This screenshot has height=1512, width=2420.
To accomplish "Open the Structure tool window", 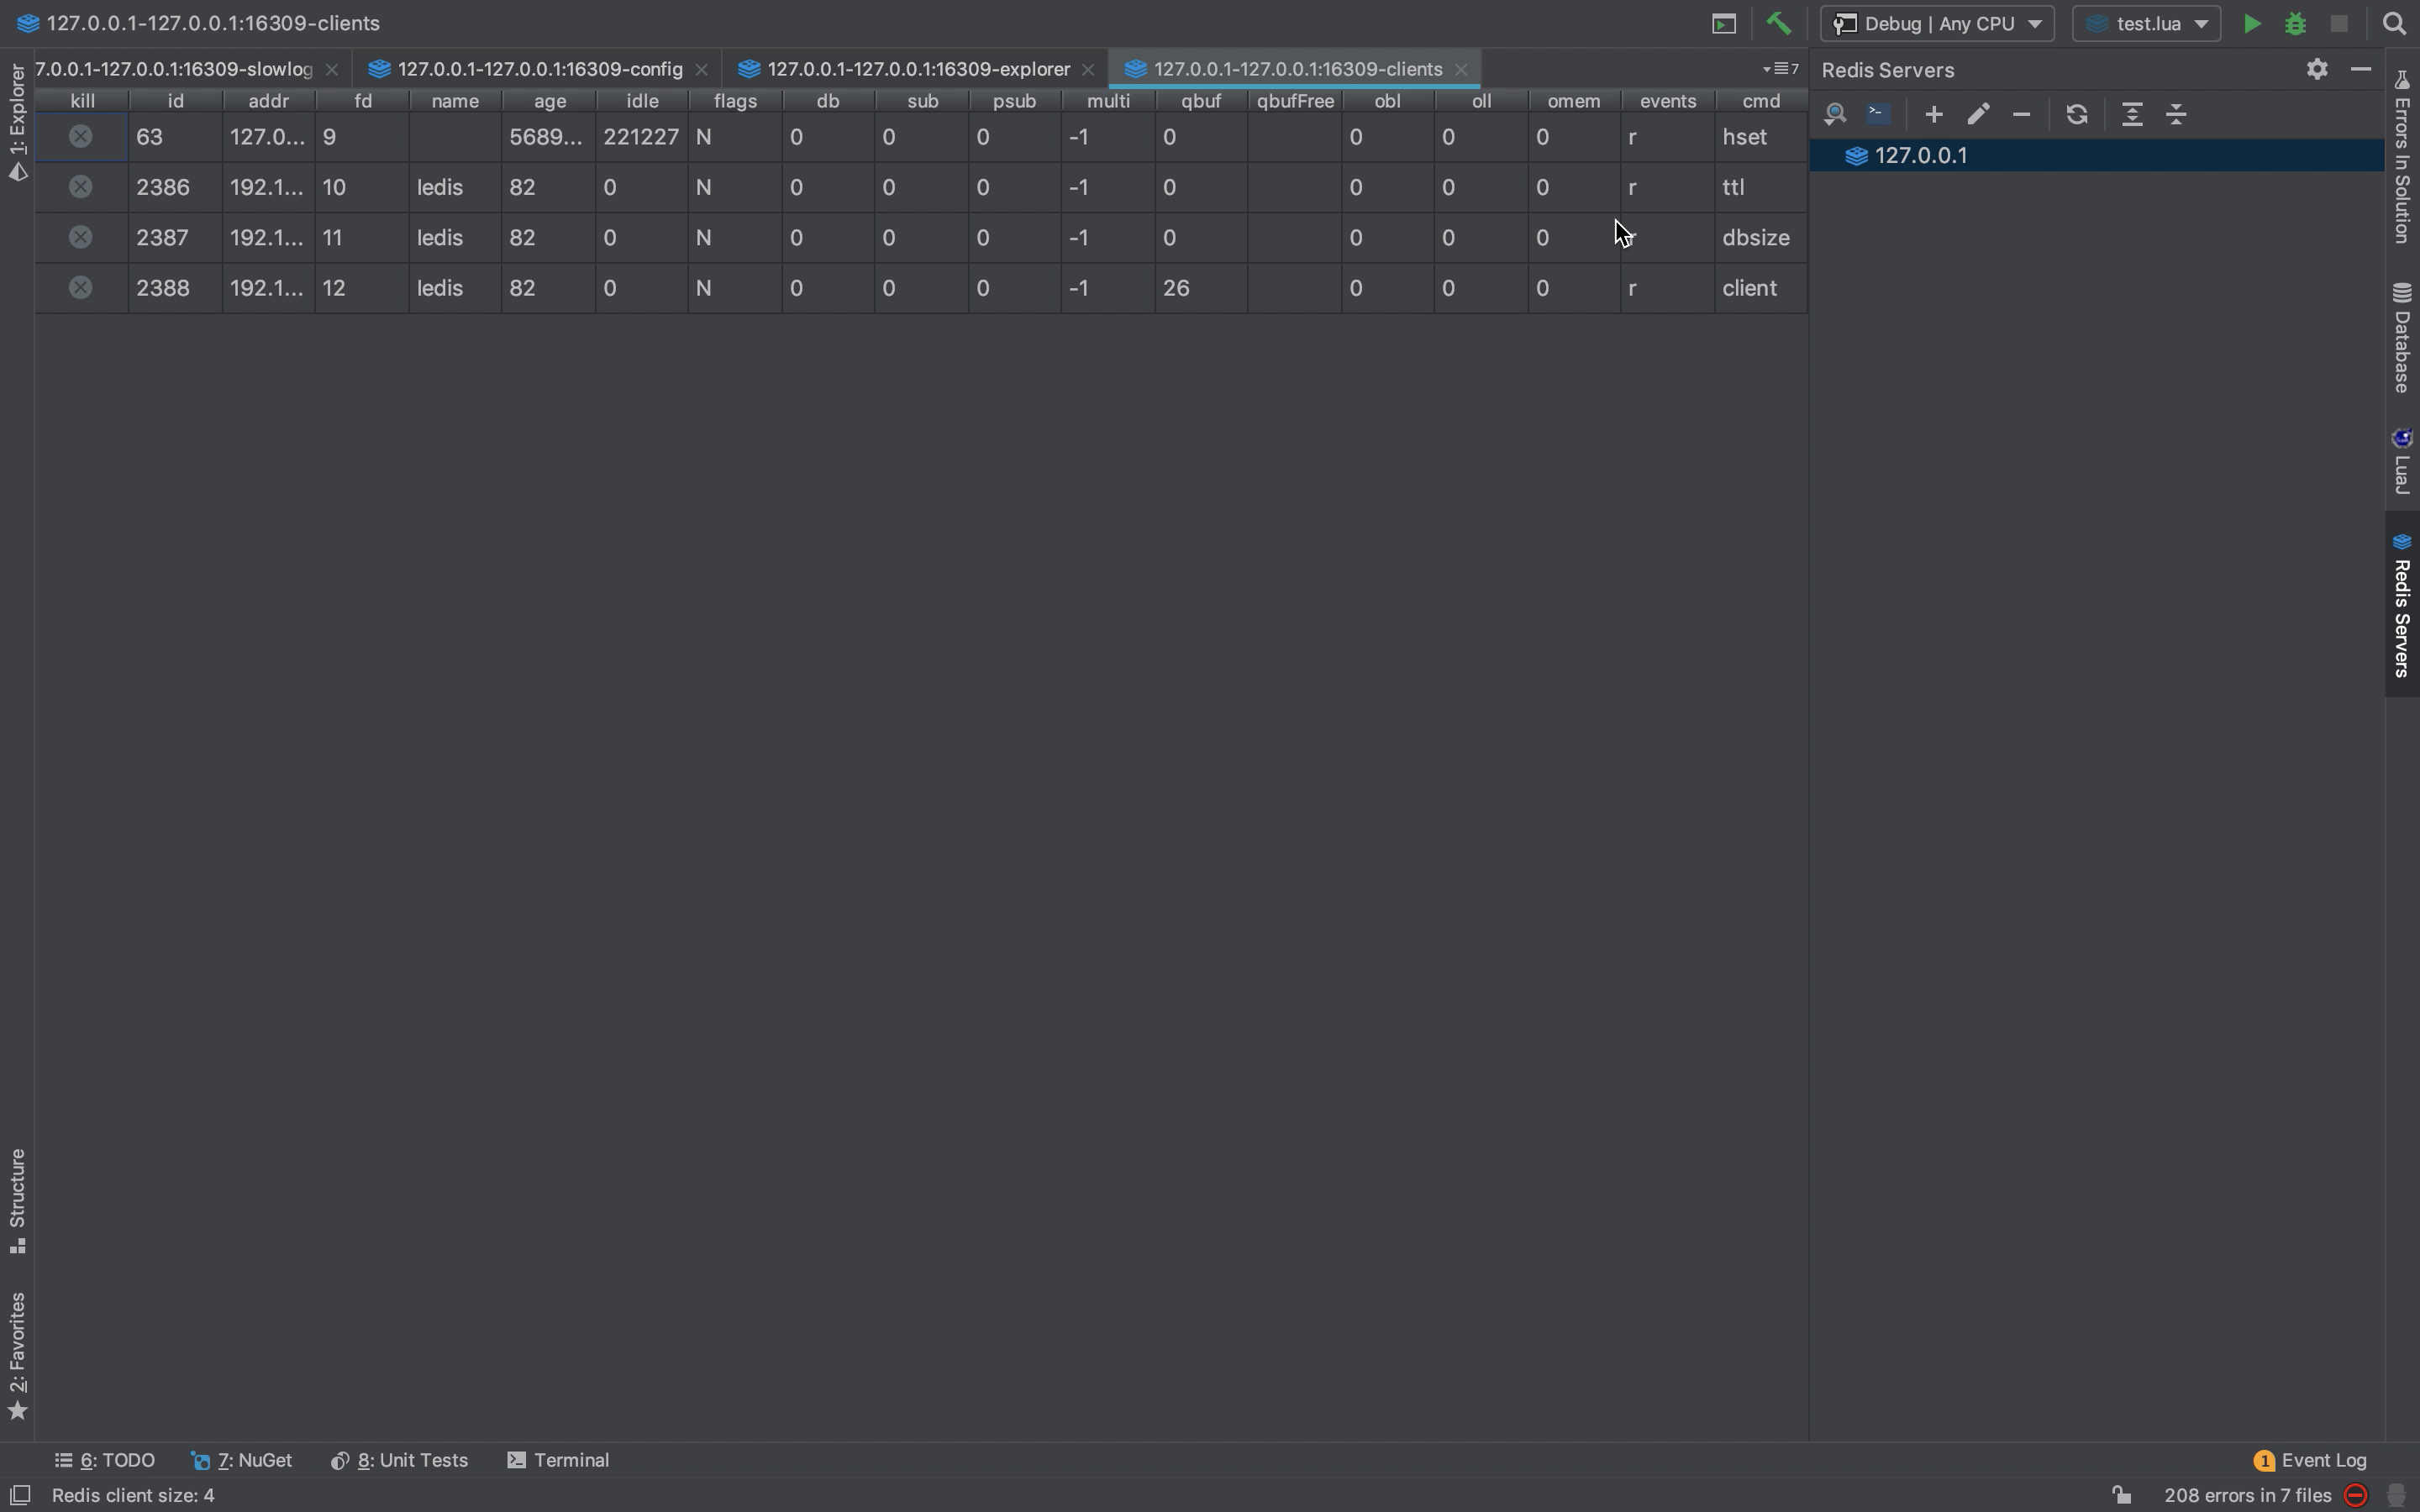I will pos(17,1201).
